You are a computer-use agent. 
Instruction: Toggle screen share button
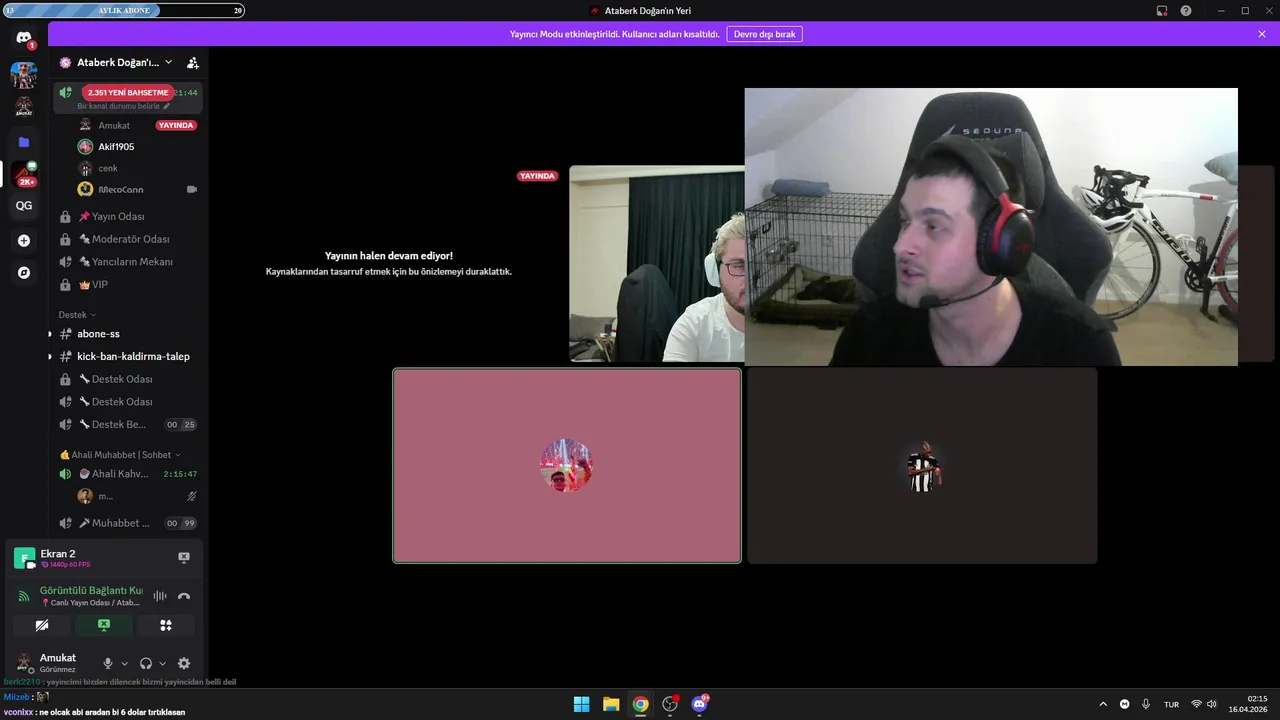[104, 625]
